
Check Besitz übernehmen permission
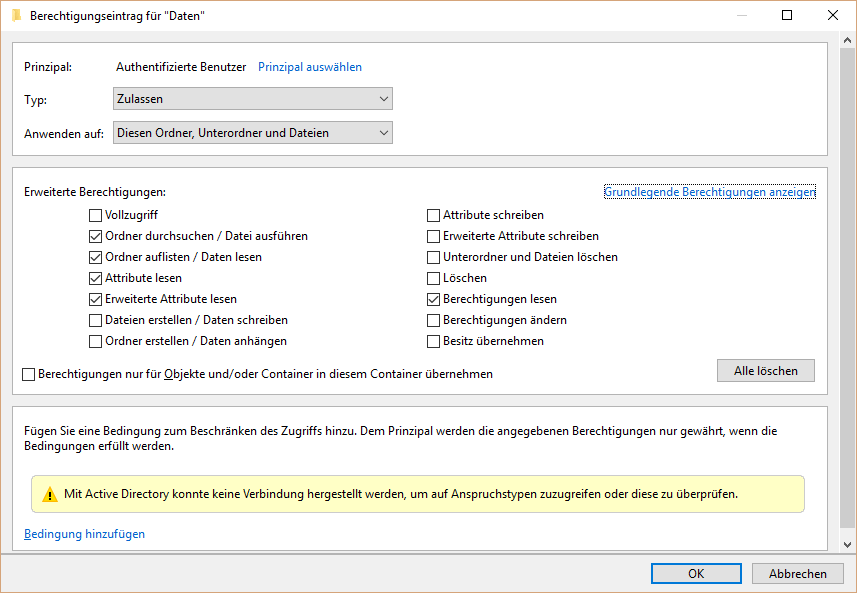(434, 341)
